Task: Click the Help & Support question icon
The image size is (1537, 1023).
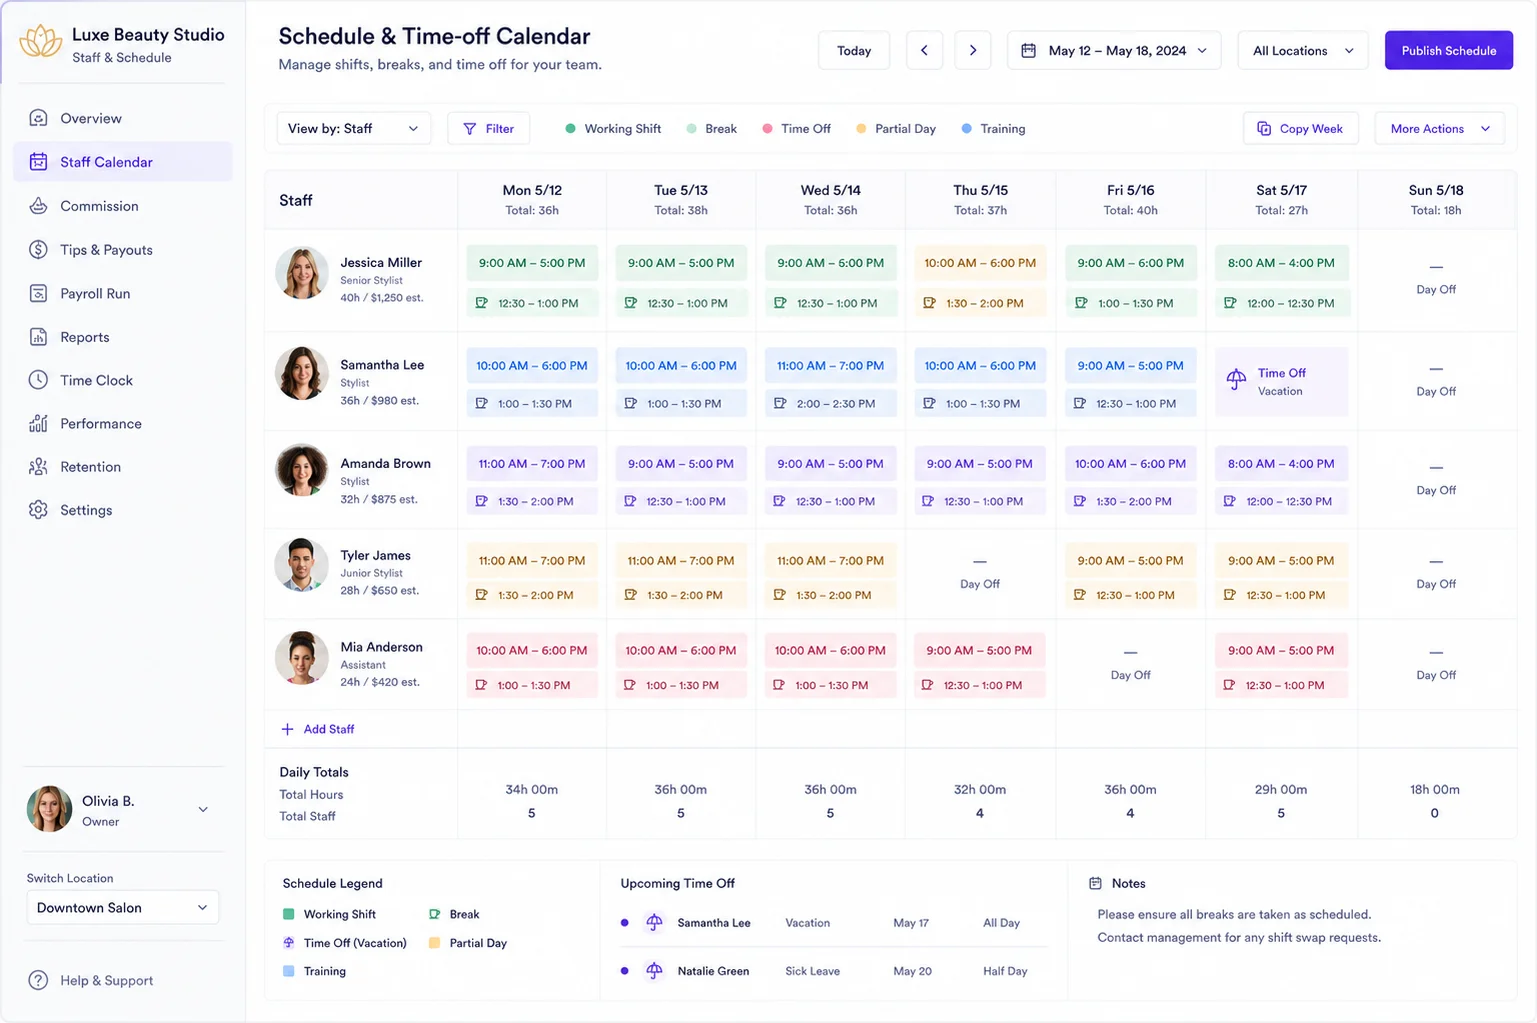Action: coord(38,980)
